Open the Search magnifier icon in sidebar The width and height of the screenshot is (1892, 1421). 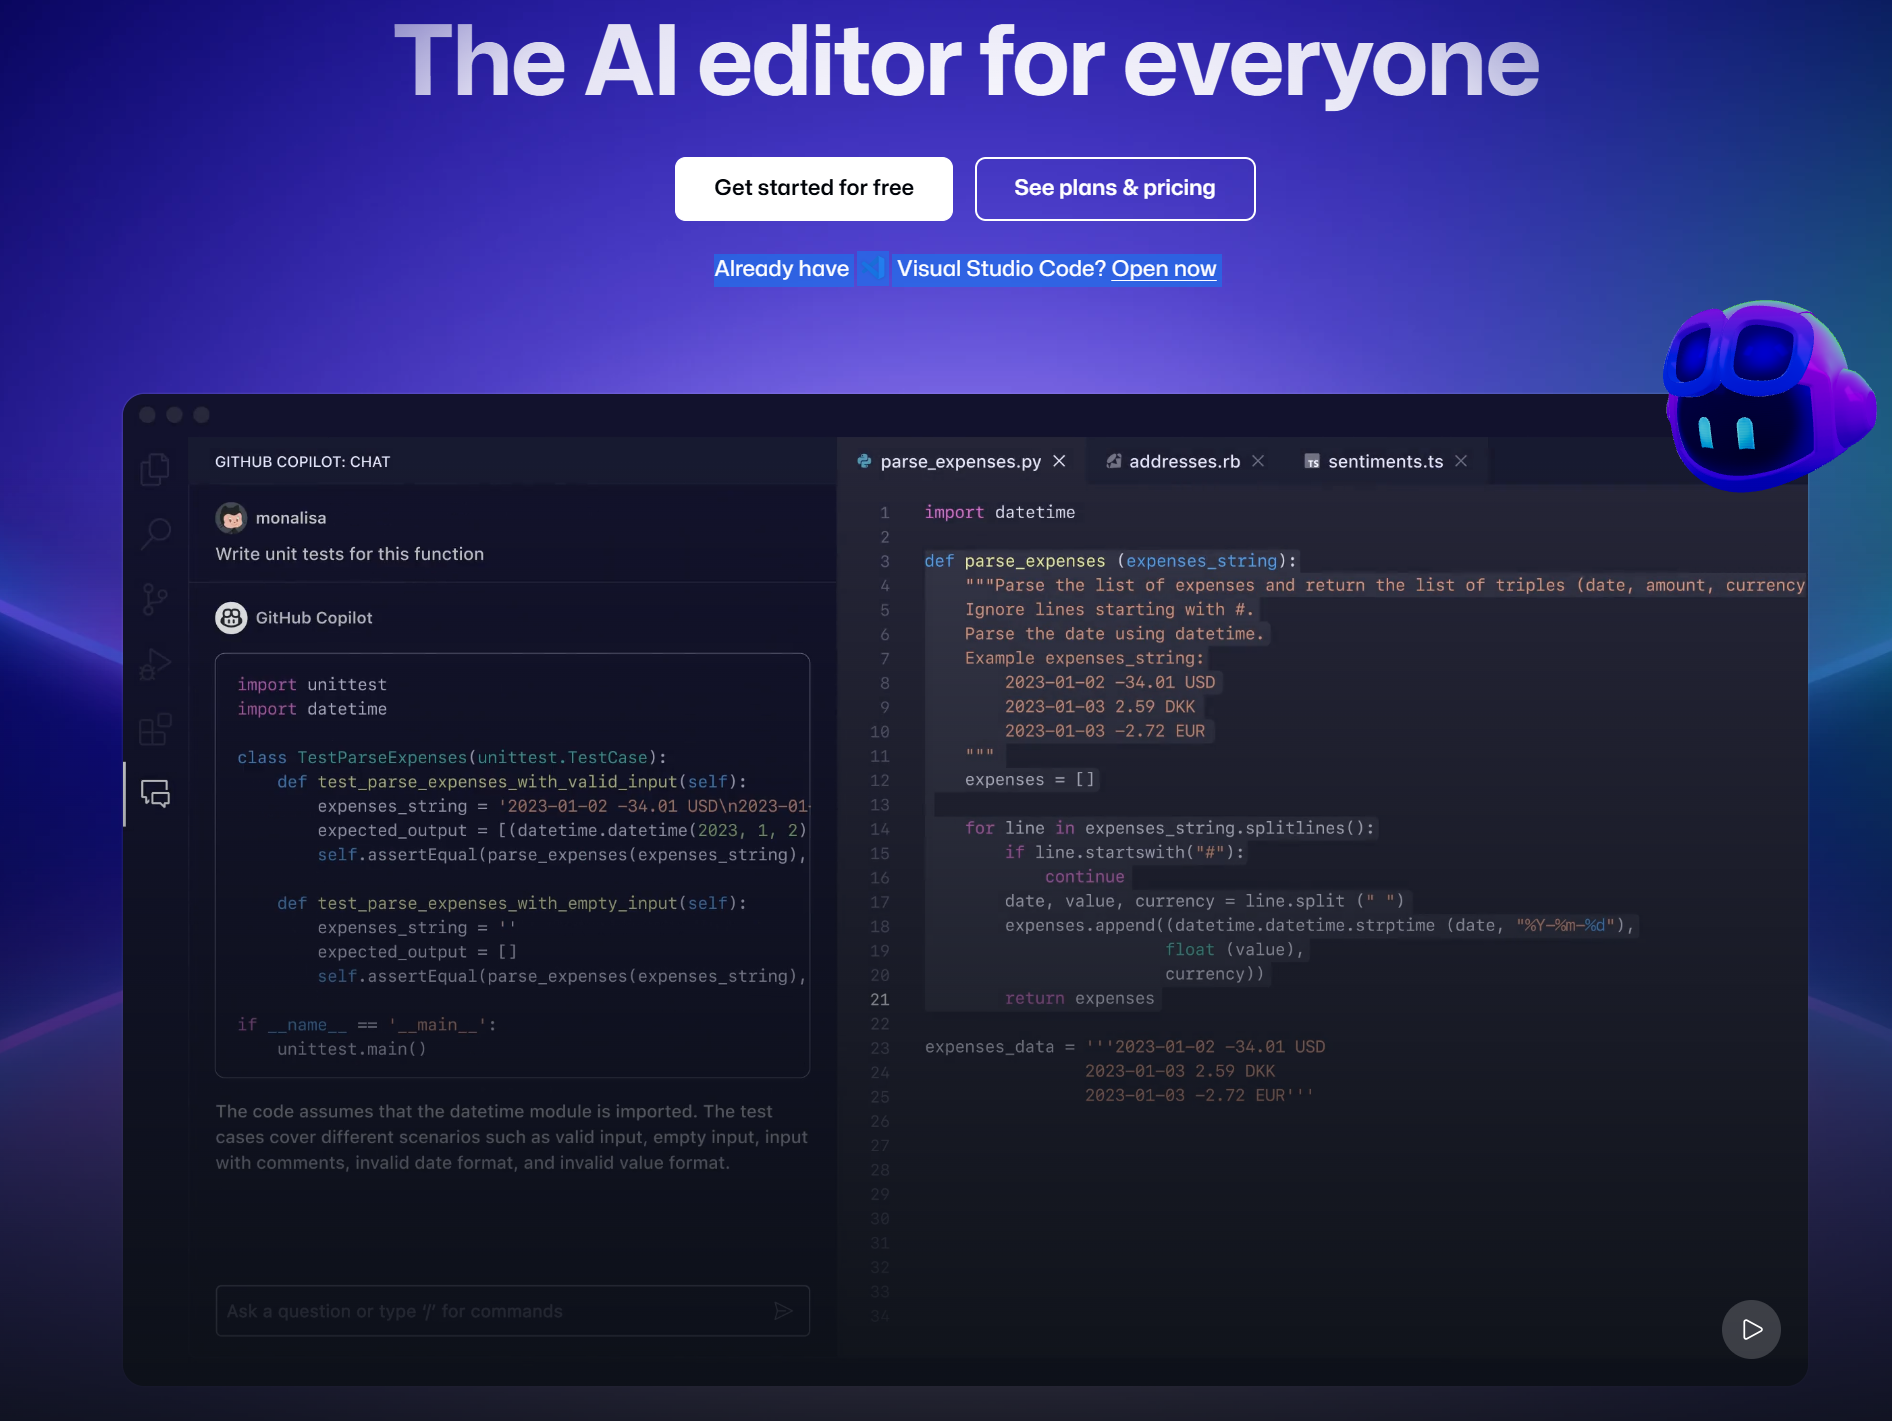click(x=155, y=534)
